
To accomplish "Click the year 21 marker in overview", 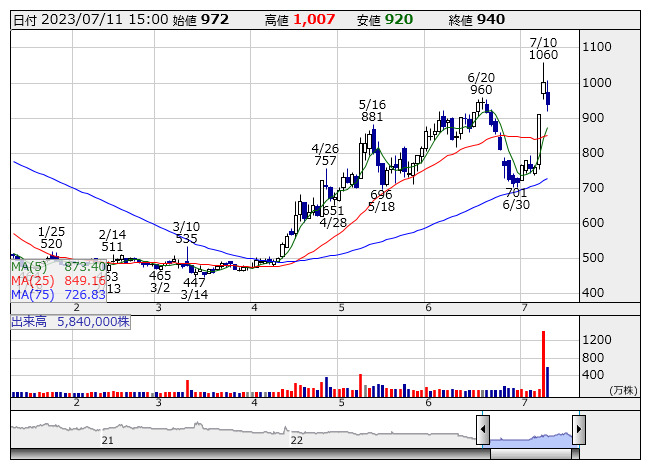I will coord(107,440).
